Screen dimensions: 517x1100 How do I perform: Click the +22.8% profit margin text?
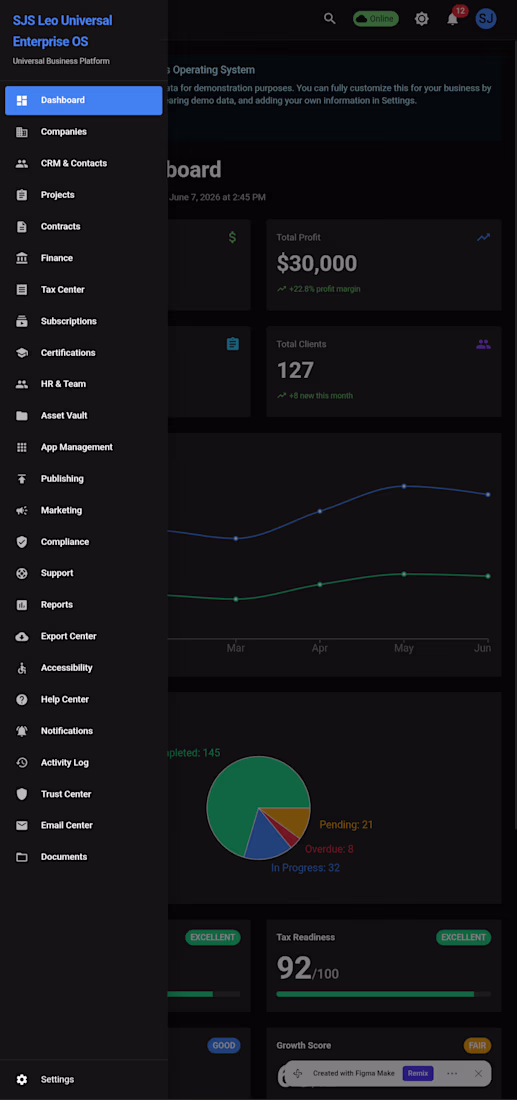coord(324,289)
